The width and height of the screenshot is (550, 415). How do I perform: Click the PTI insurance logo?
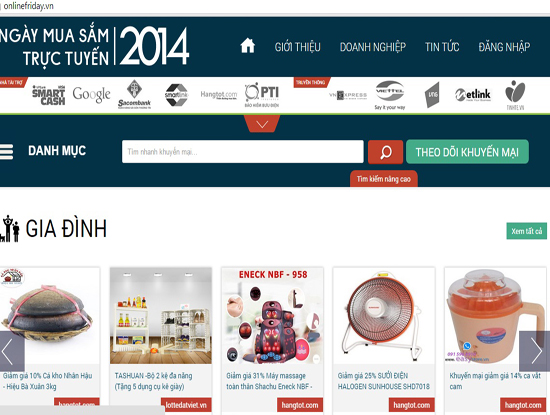(262, 95)
